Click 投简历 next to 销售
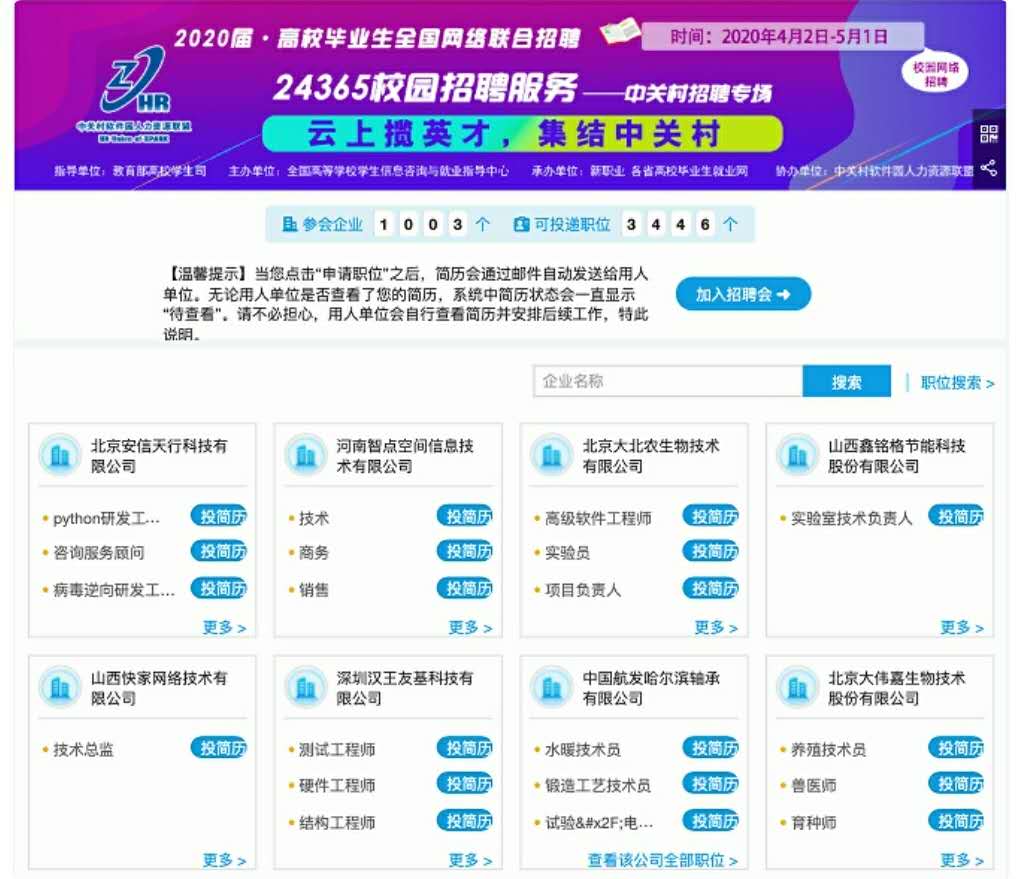 465,588
